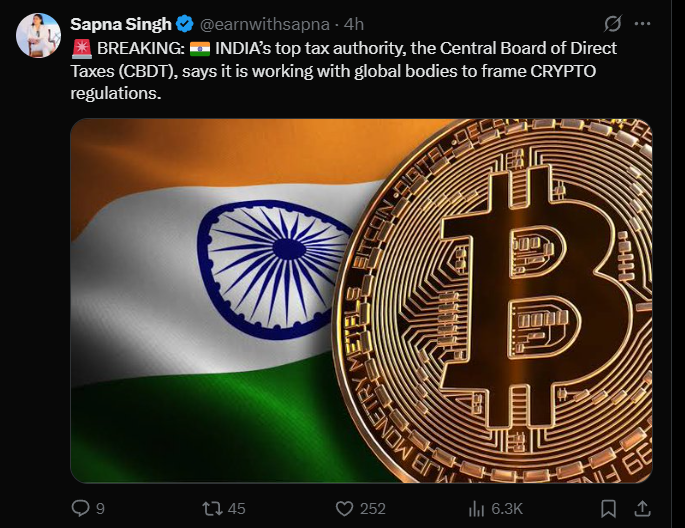This screenshot has width=685, height=528.
Task: Open the More options ellipsis menu
Action: click(643, 23)
